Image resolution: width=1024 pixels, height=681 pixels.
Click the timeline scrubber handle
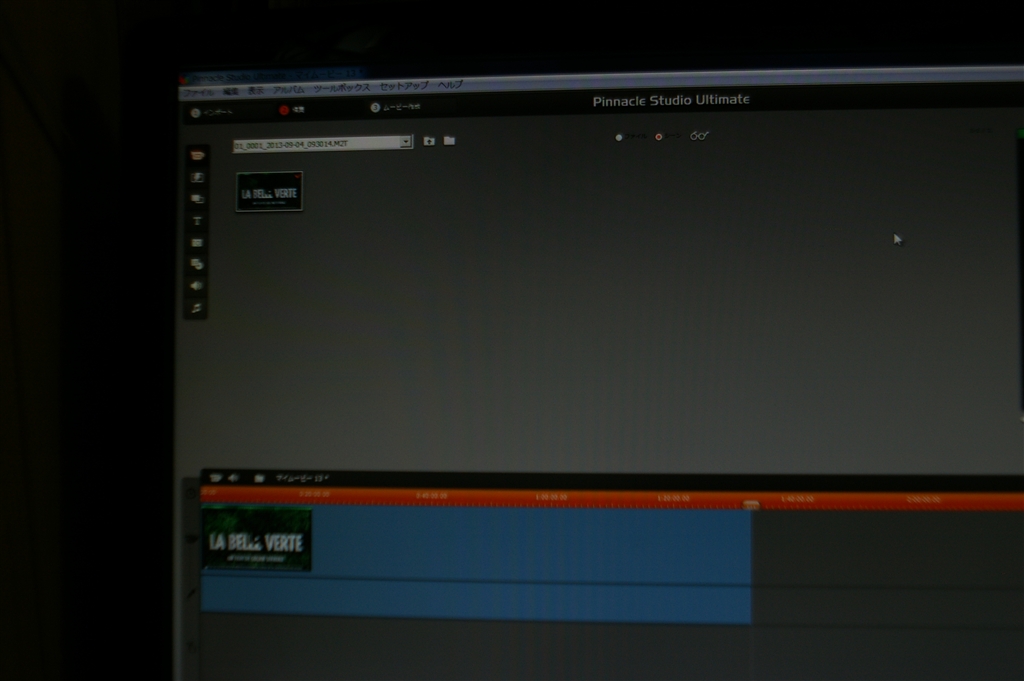click(751, 505)
